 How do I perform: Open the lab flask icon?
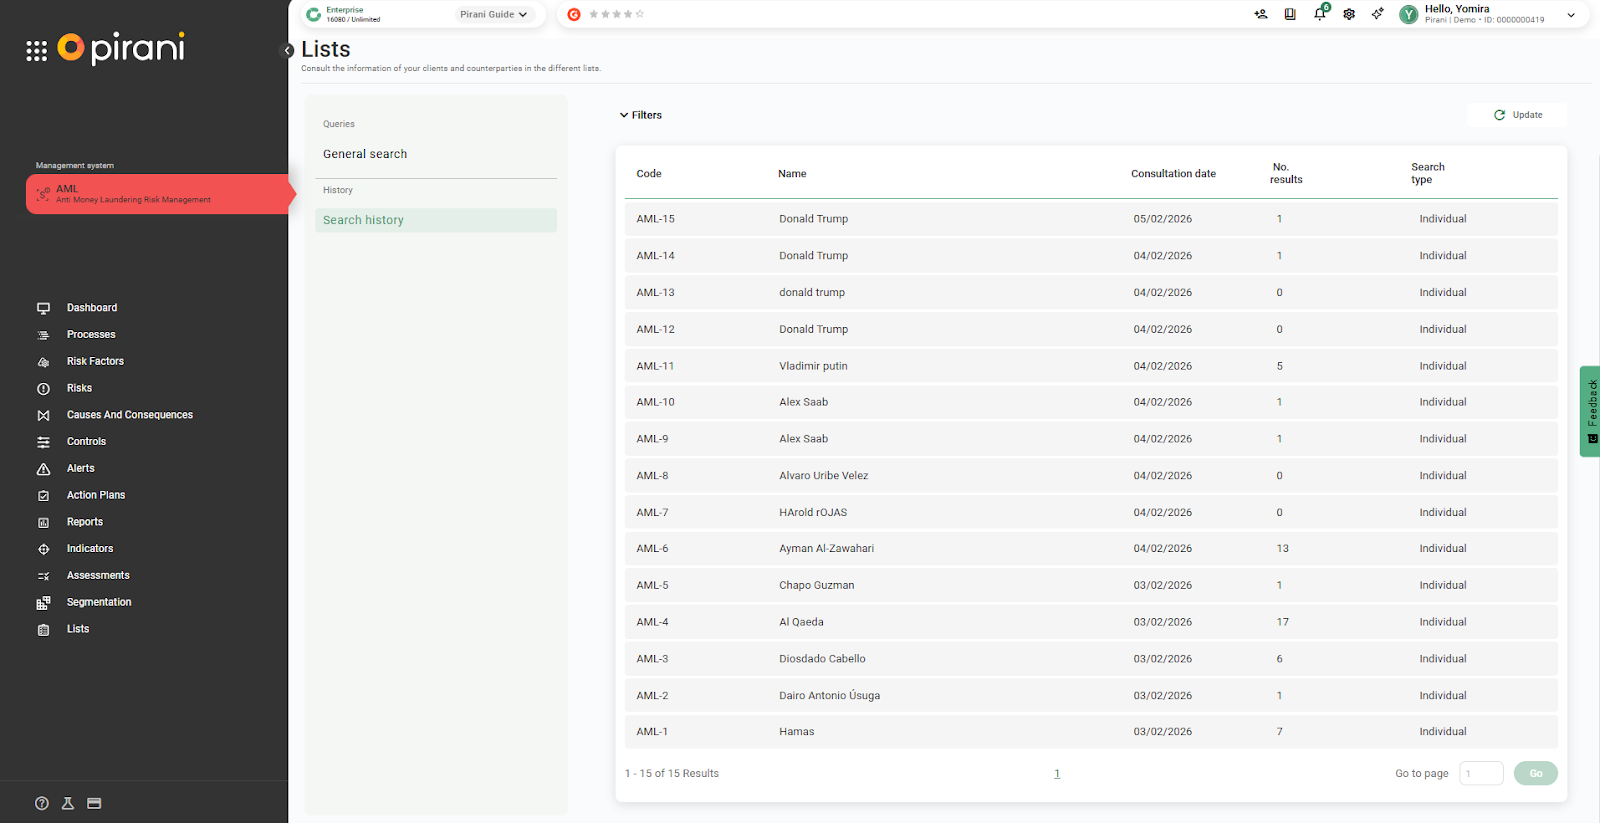68,803
